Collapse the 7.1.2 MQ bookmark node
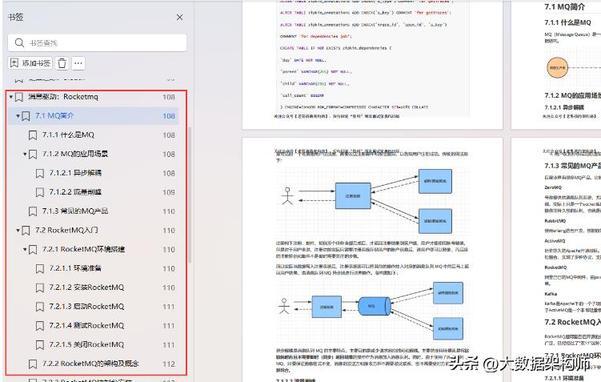Viewport: 601px width, 382px height. point(25,154)
